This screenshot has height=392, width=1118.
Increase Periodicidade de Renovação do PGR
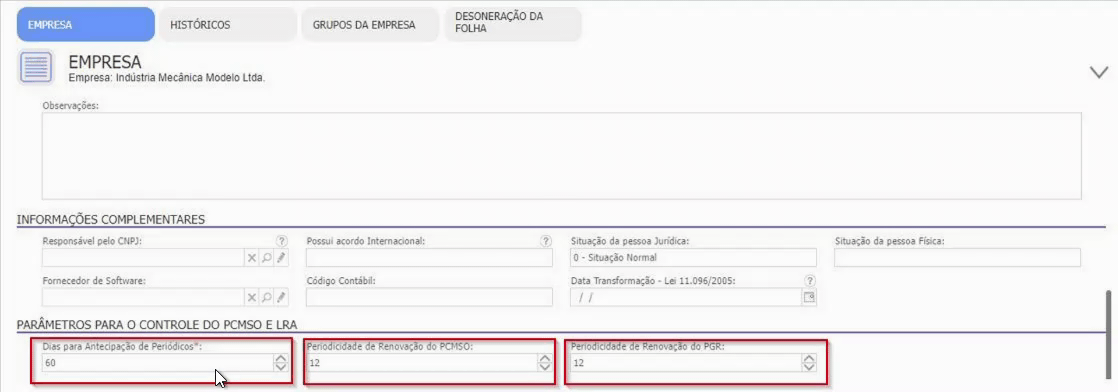coord(809,359)
